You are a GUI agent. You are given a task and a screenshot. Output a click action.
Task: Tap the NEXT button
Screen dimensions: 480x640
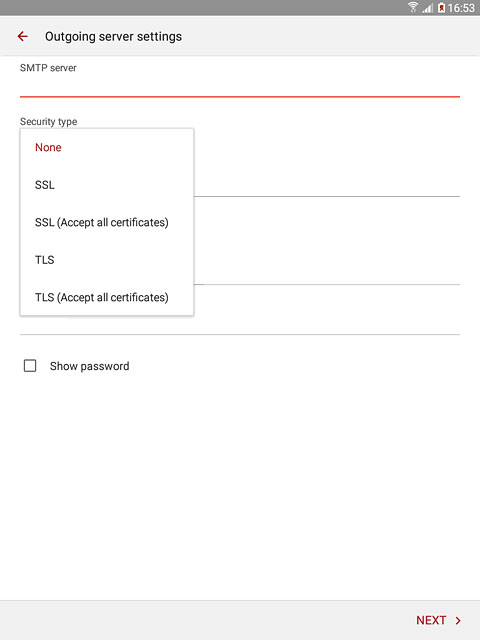[x=438, y=620]
